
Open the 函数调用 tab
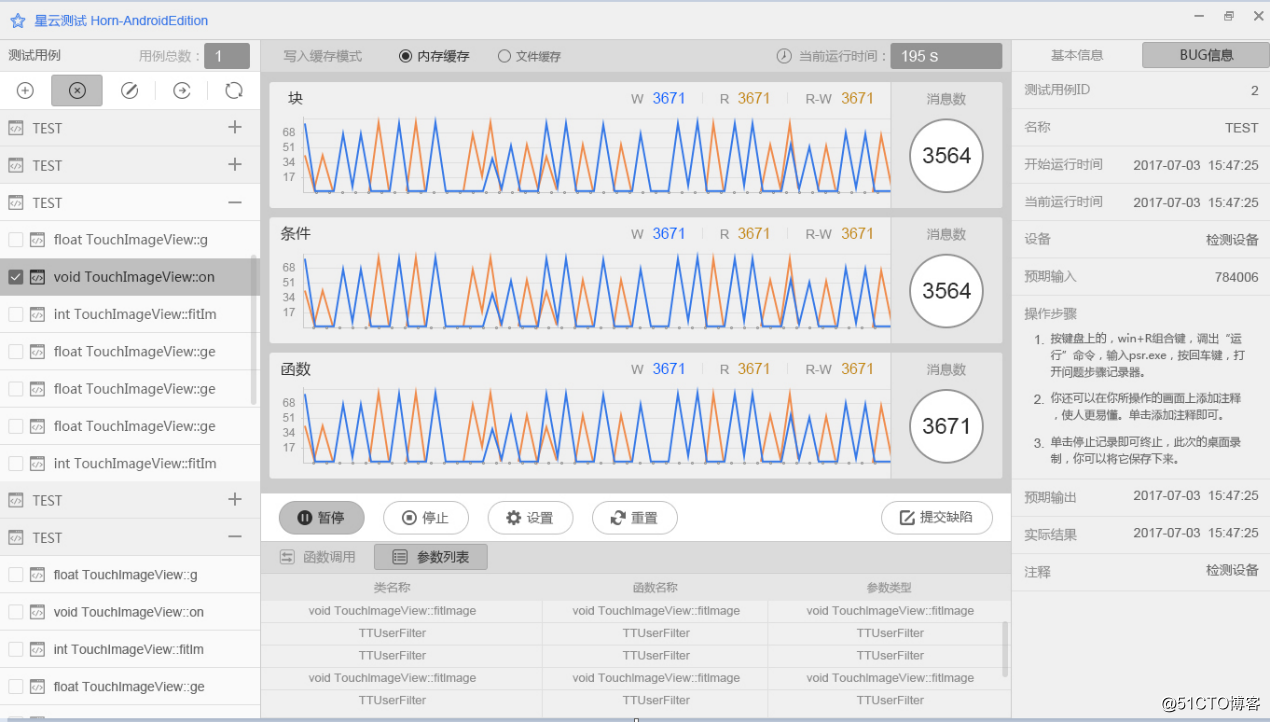[317, 557]
